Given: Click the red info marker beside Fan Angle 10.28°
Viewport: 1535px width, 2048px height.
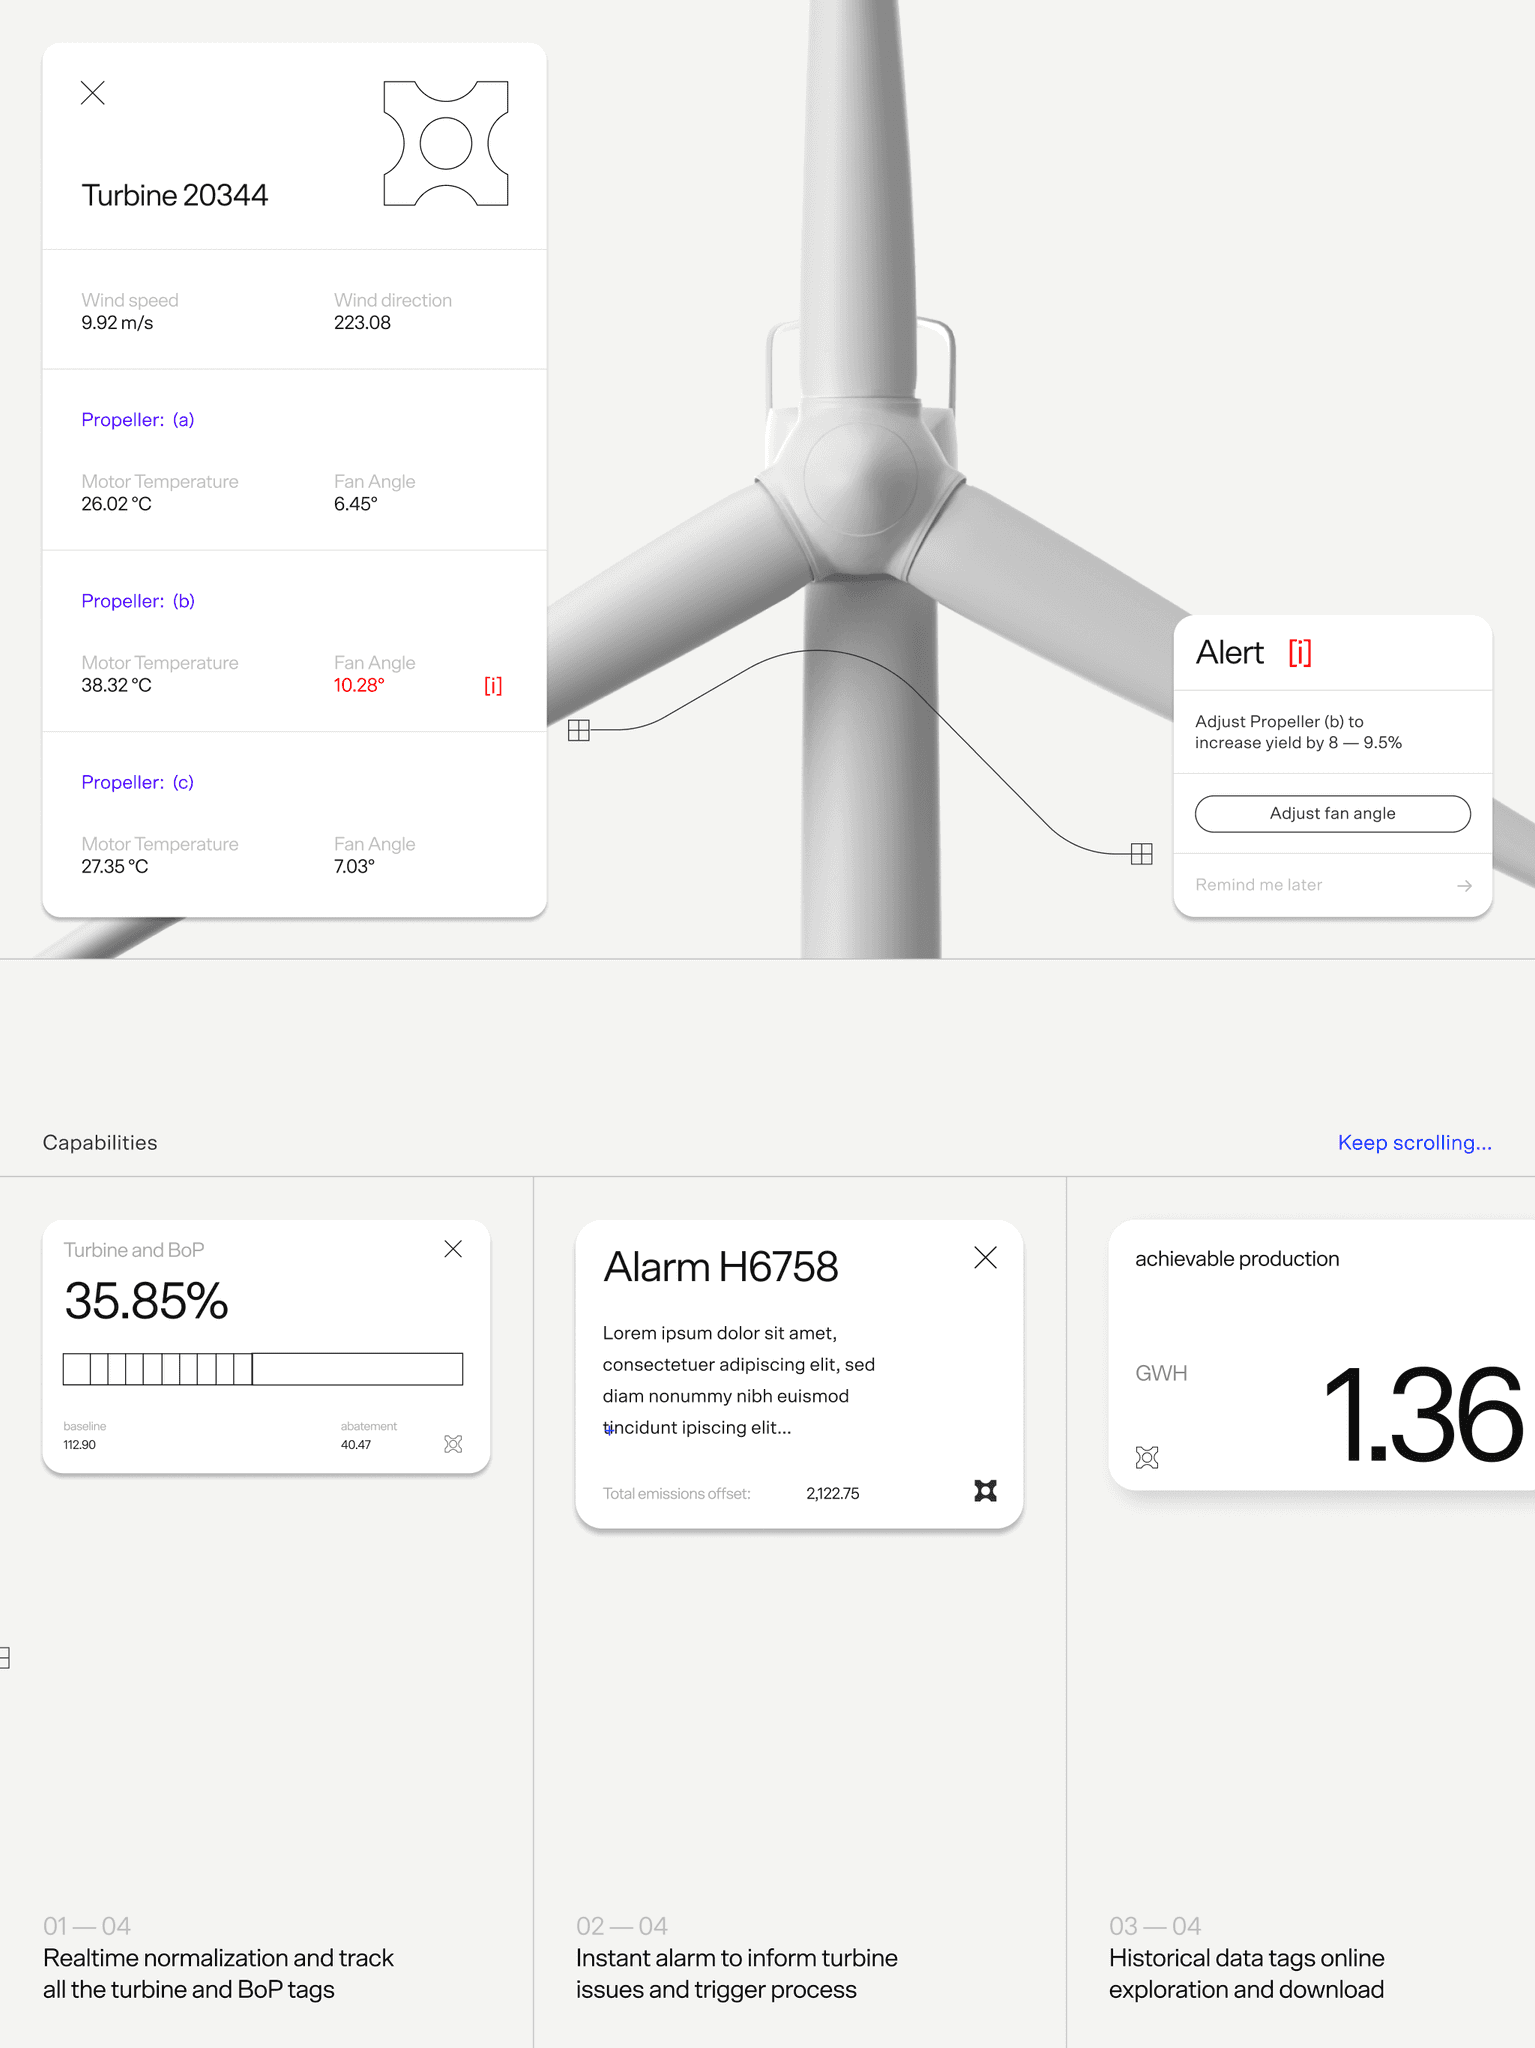Looking at the screenshot, I should [x=493, y=685].
